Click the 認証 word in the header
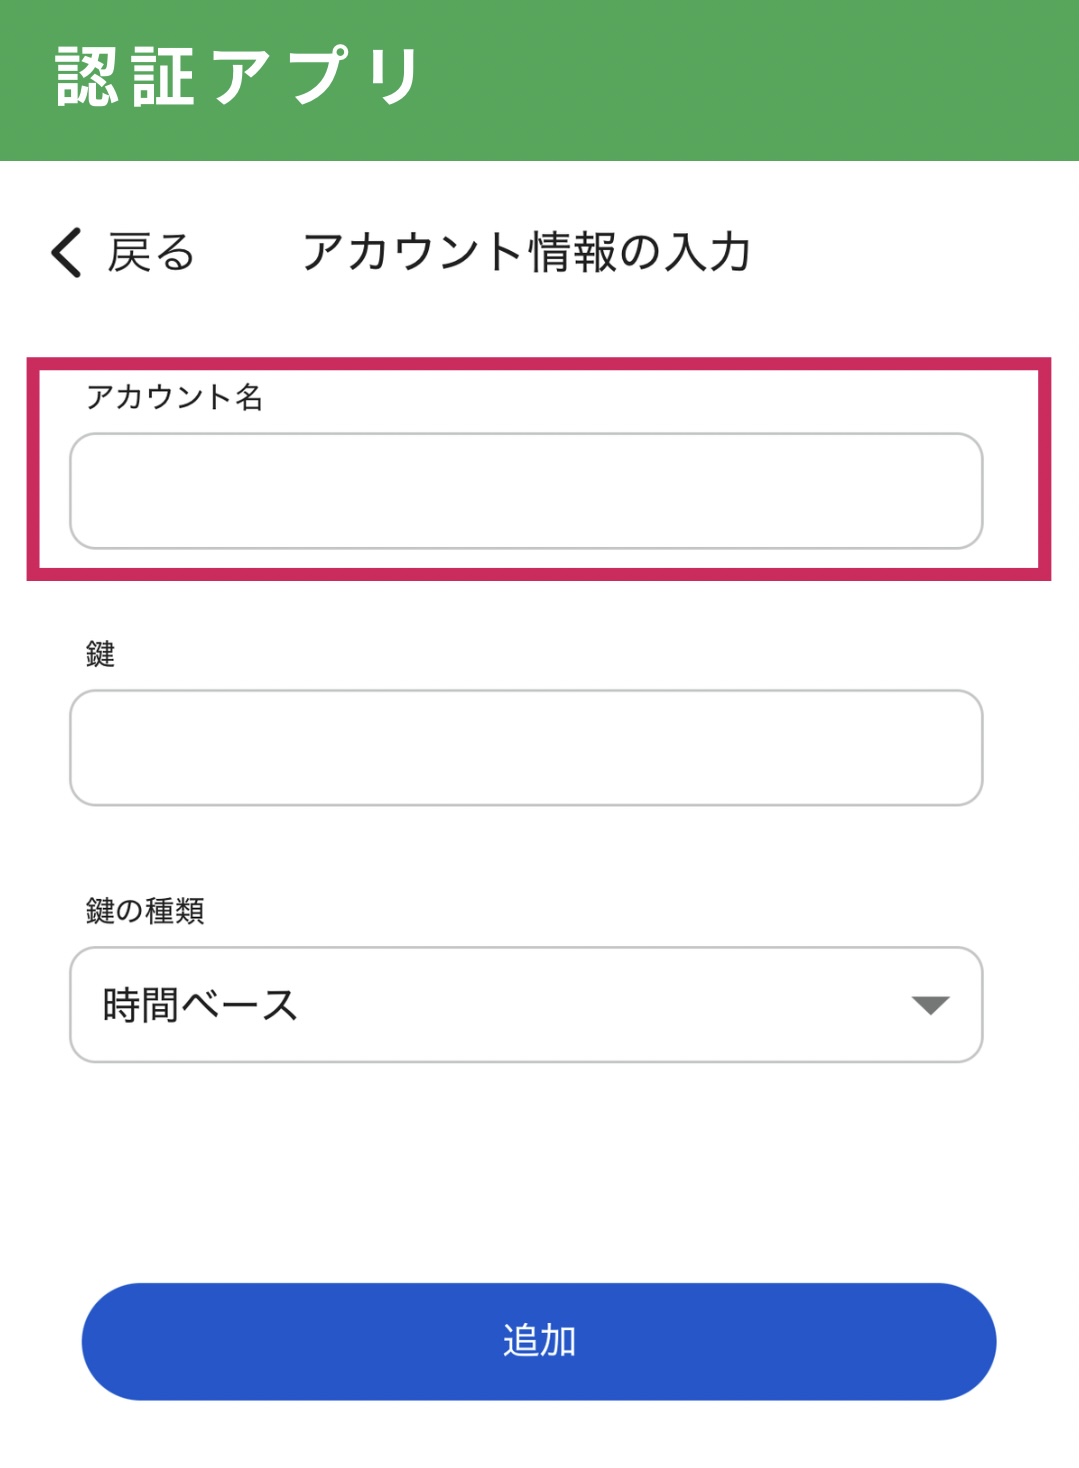 point(125,77)
